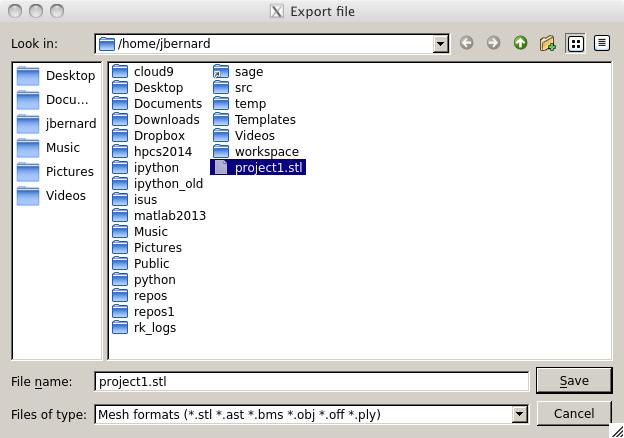Select the matlab2013 folder
Image resolution: width=624 pixels, height=438 pixels.
click(159, 216)
